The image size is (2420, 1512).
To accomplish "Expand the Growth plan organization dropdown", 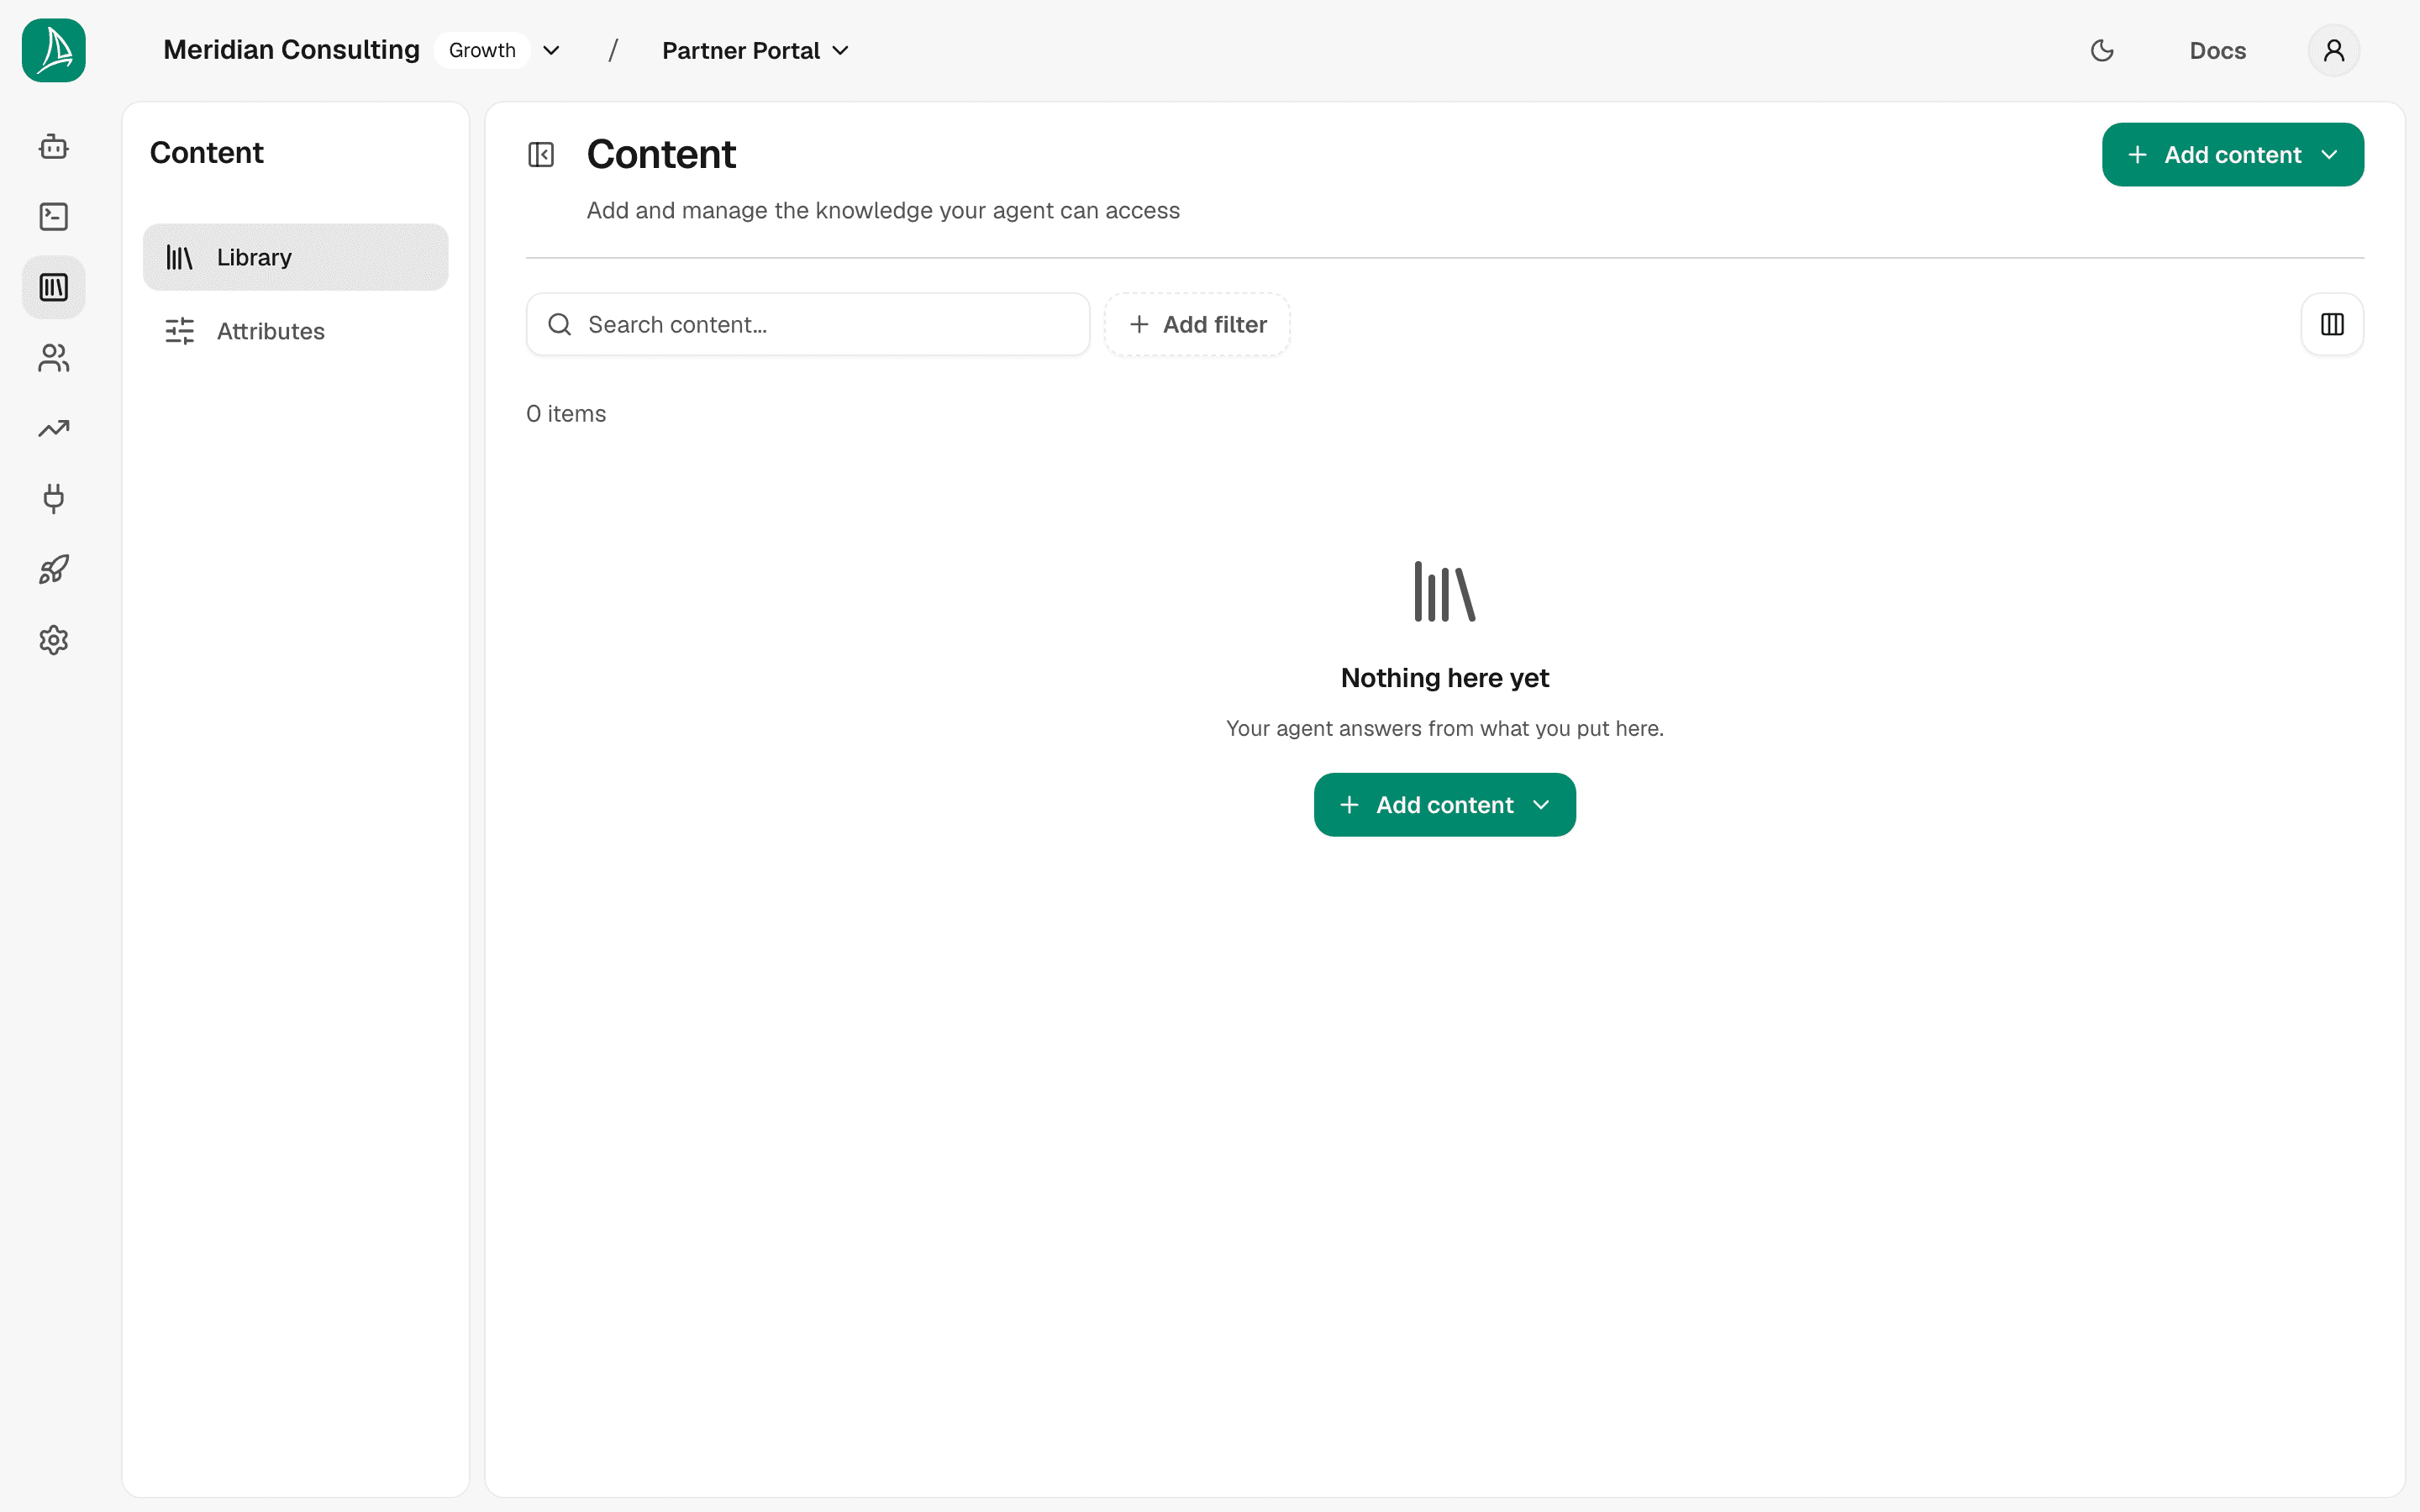I will click(551, 50).
